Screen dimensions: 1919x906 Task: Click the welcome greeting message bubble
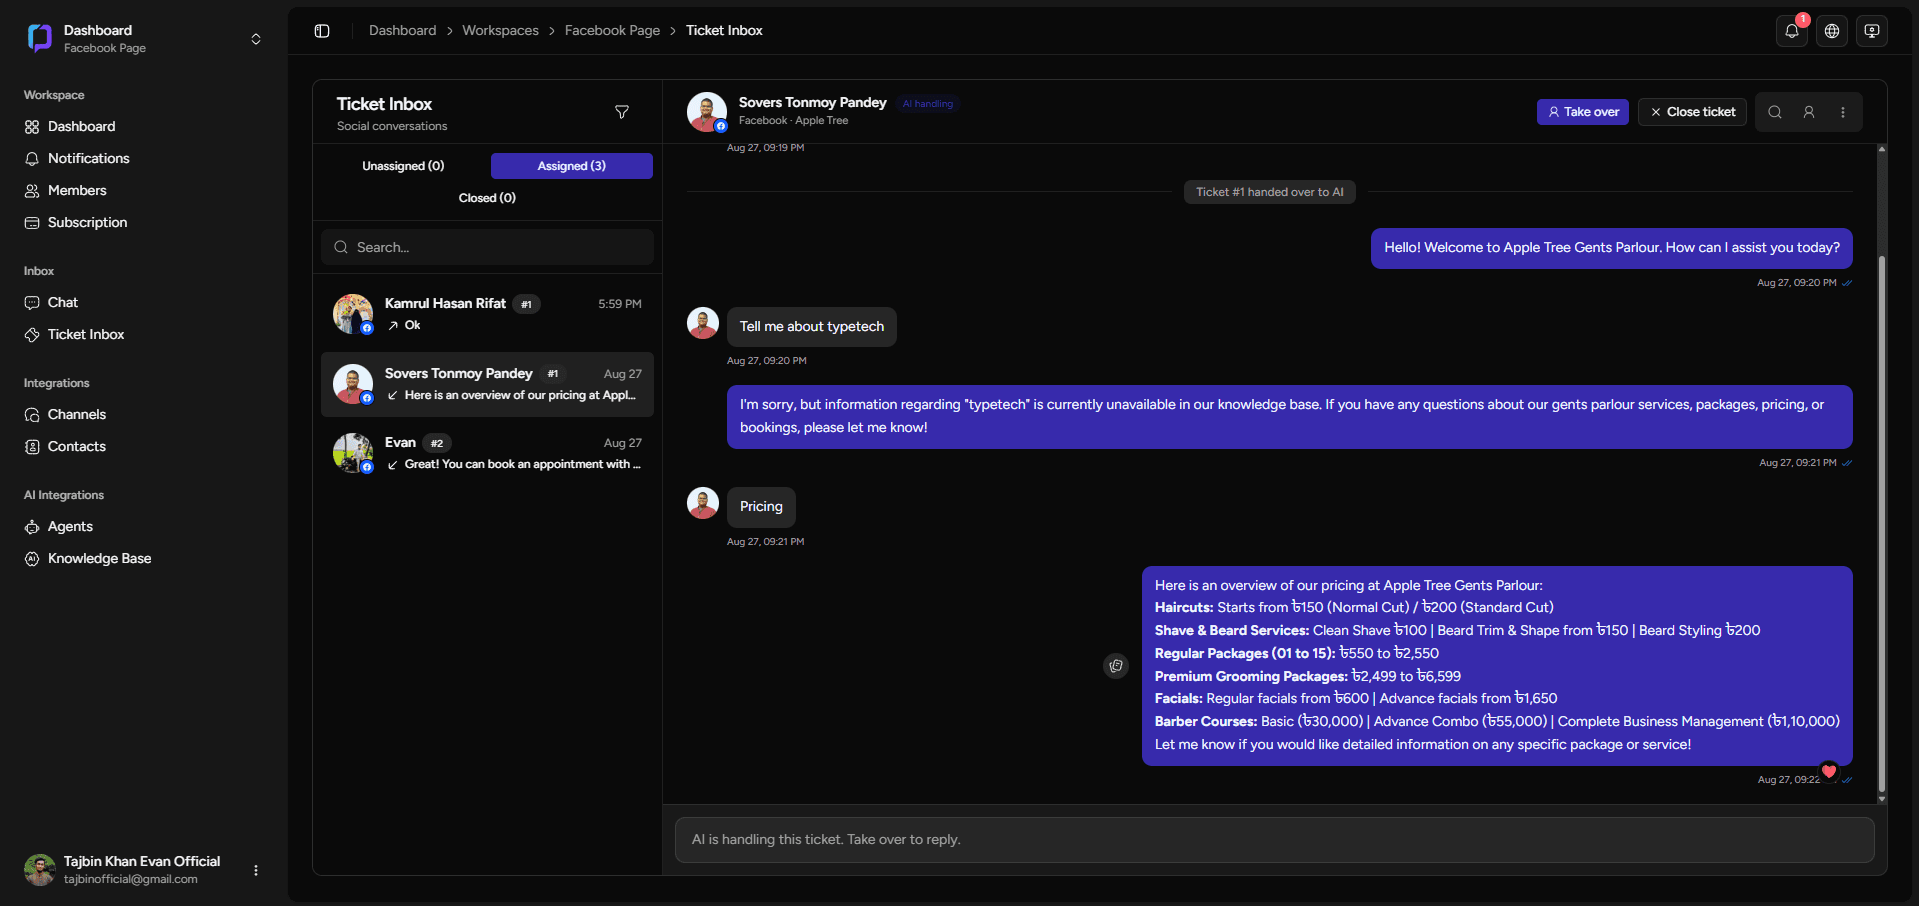1612,248
